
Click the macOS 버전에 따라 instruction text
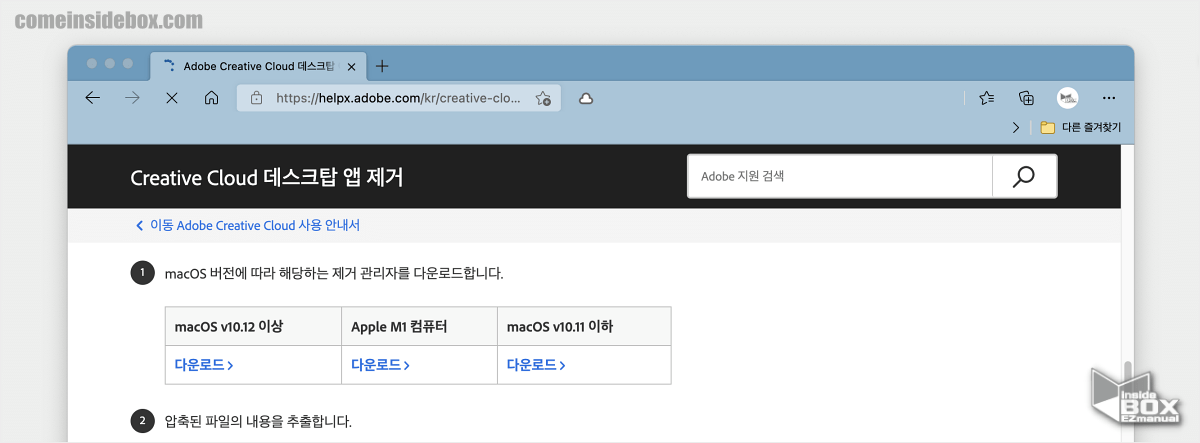(334, 273)
